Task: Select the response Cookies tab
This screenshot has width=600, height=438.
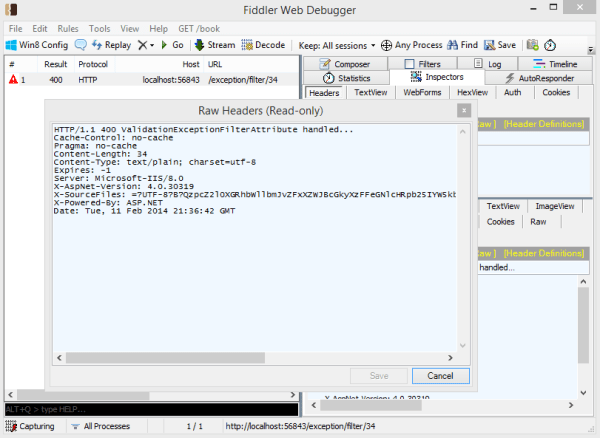Action: 500,222
